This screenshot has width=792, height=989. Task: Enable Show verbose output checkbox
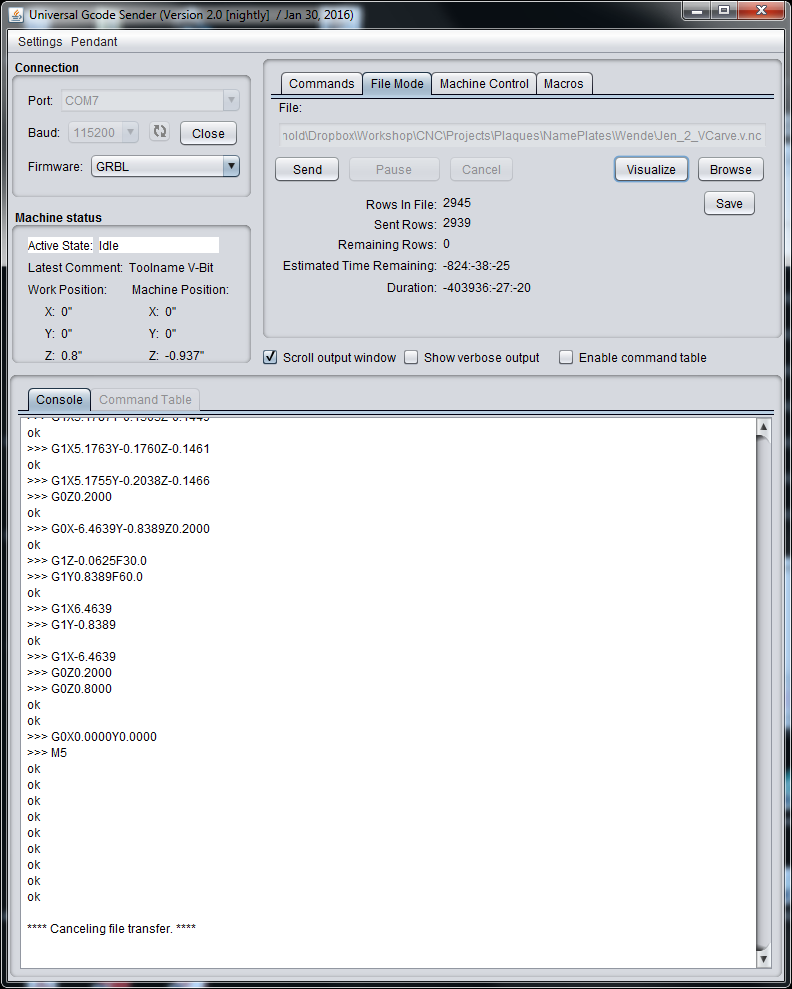pos(411,358)
